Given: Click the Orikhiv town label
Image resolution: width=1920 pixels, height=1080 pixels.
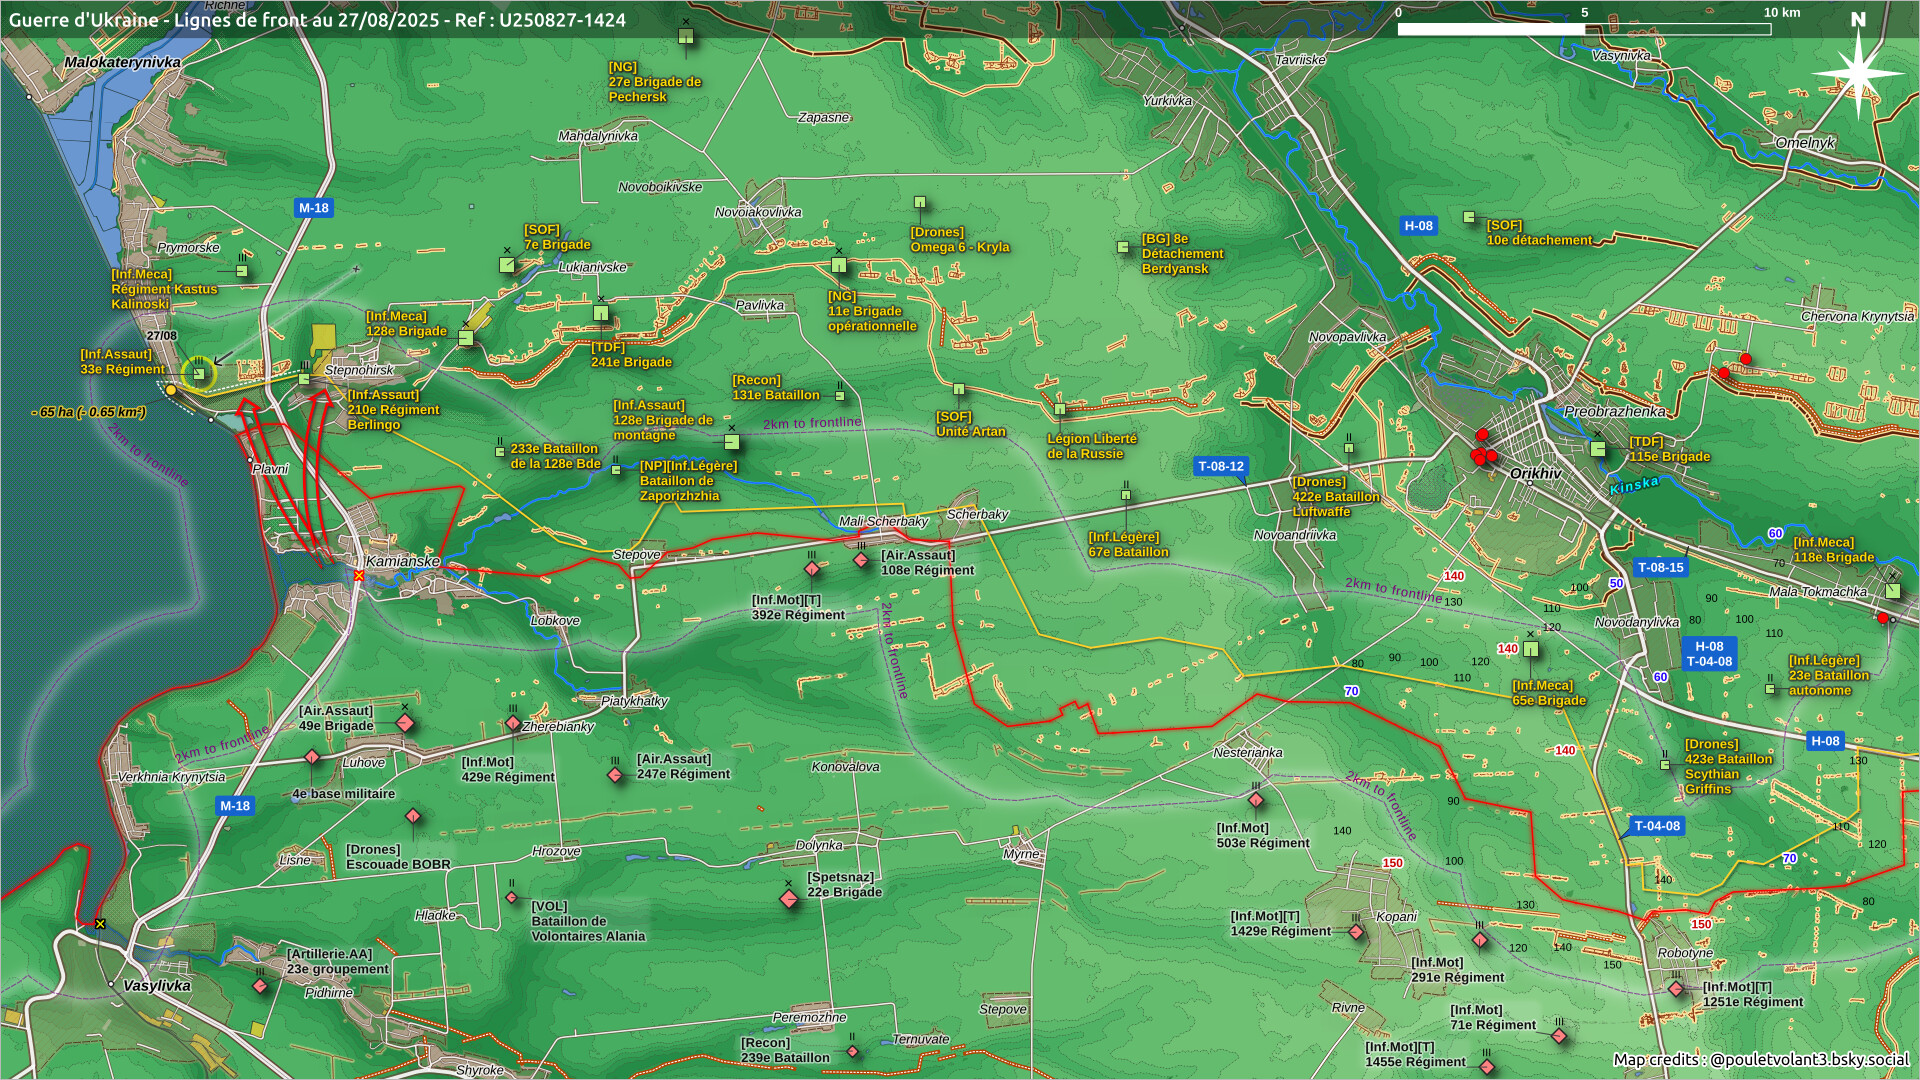Looking at the screenshot, I should point(1535,473).
